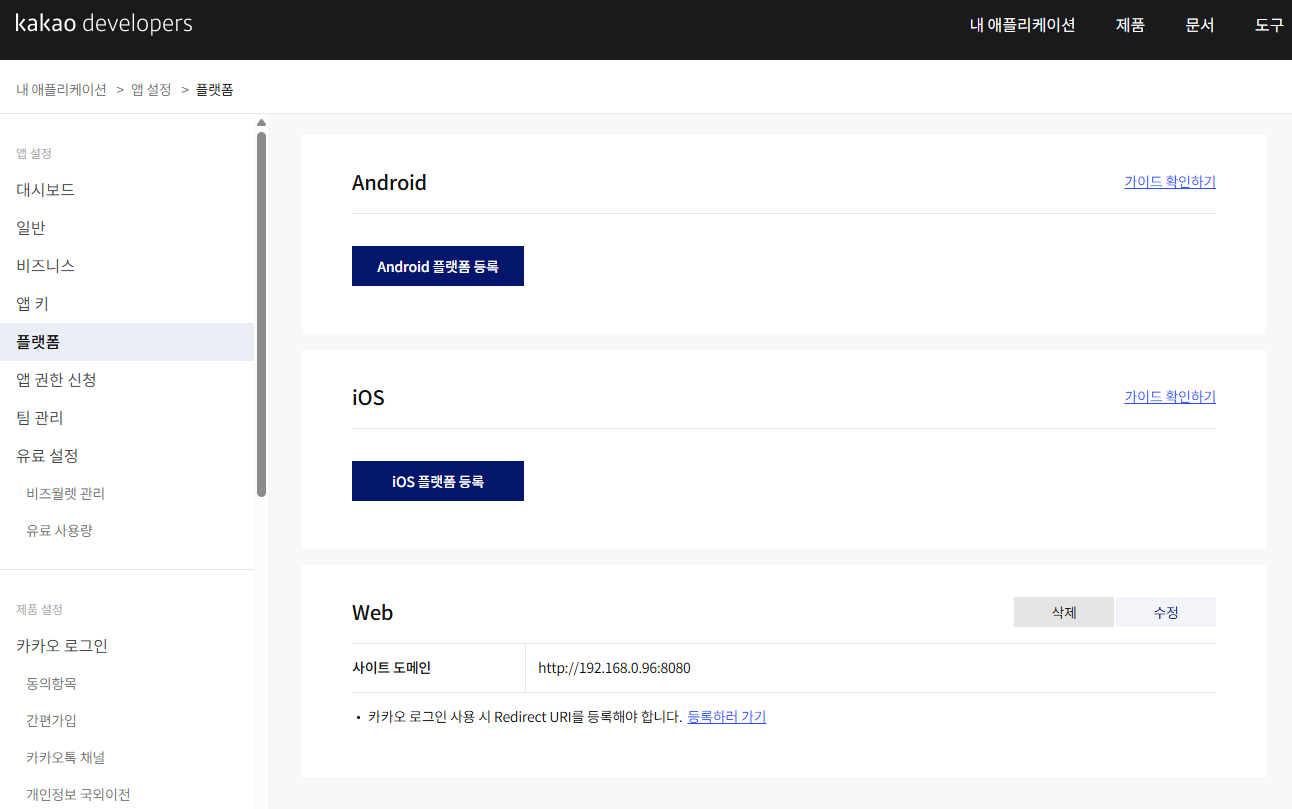Click the iOS section heading
This screenshot has width=1292, height=809.
click(368, 398)
